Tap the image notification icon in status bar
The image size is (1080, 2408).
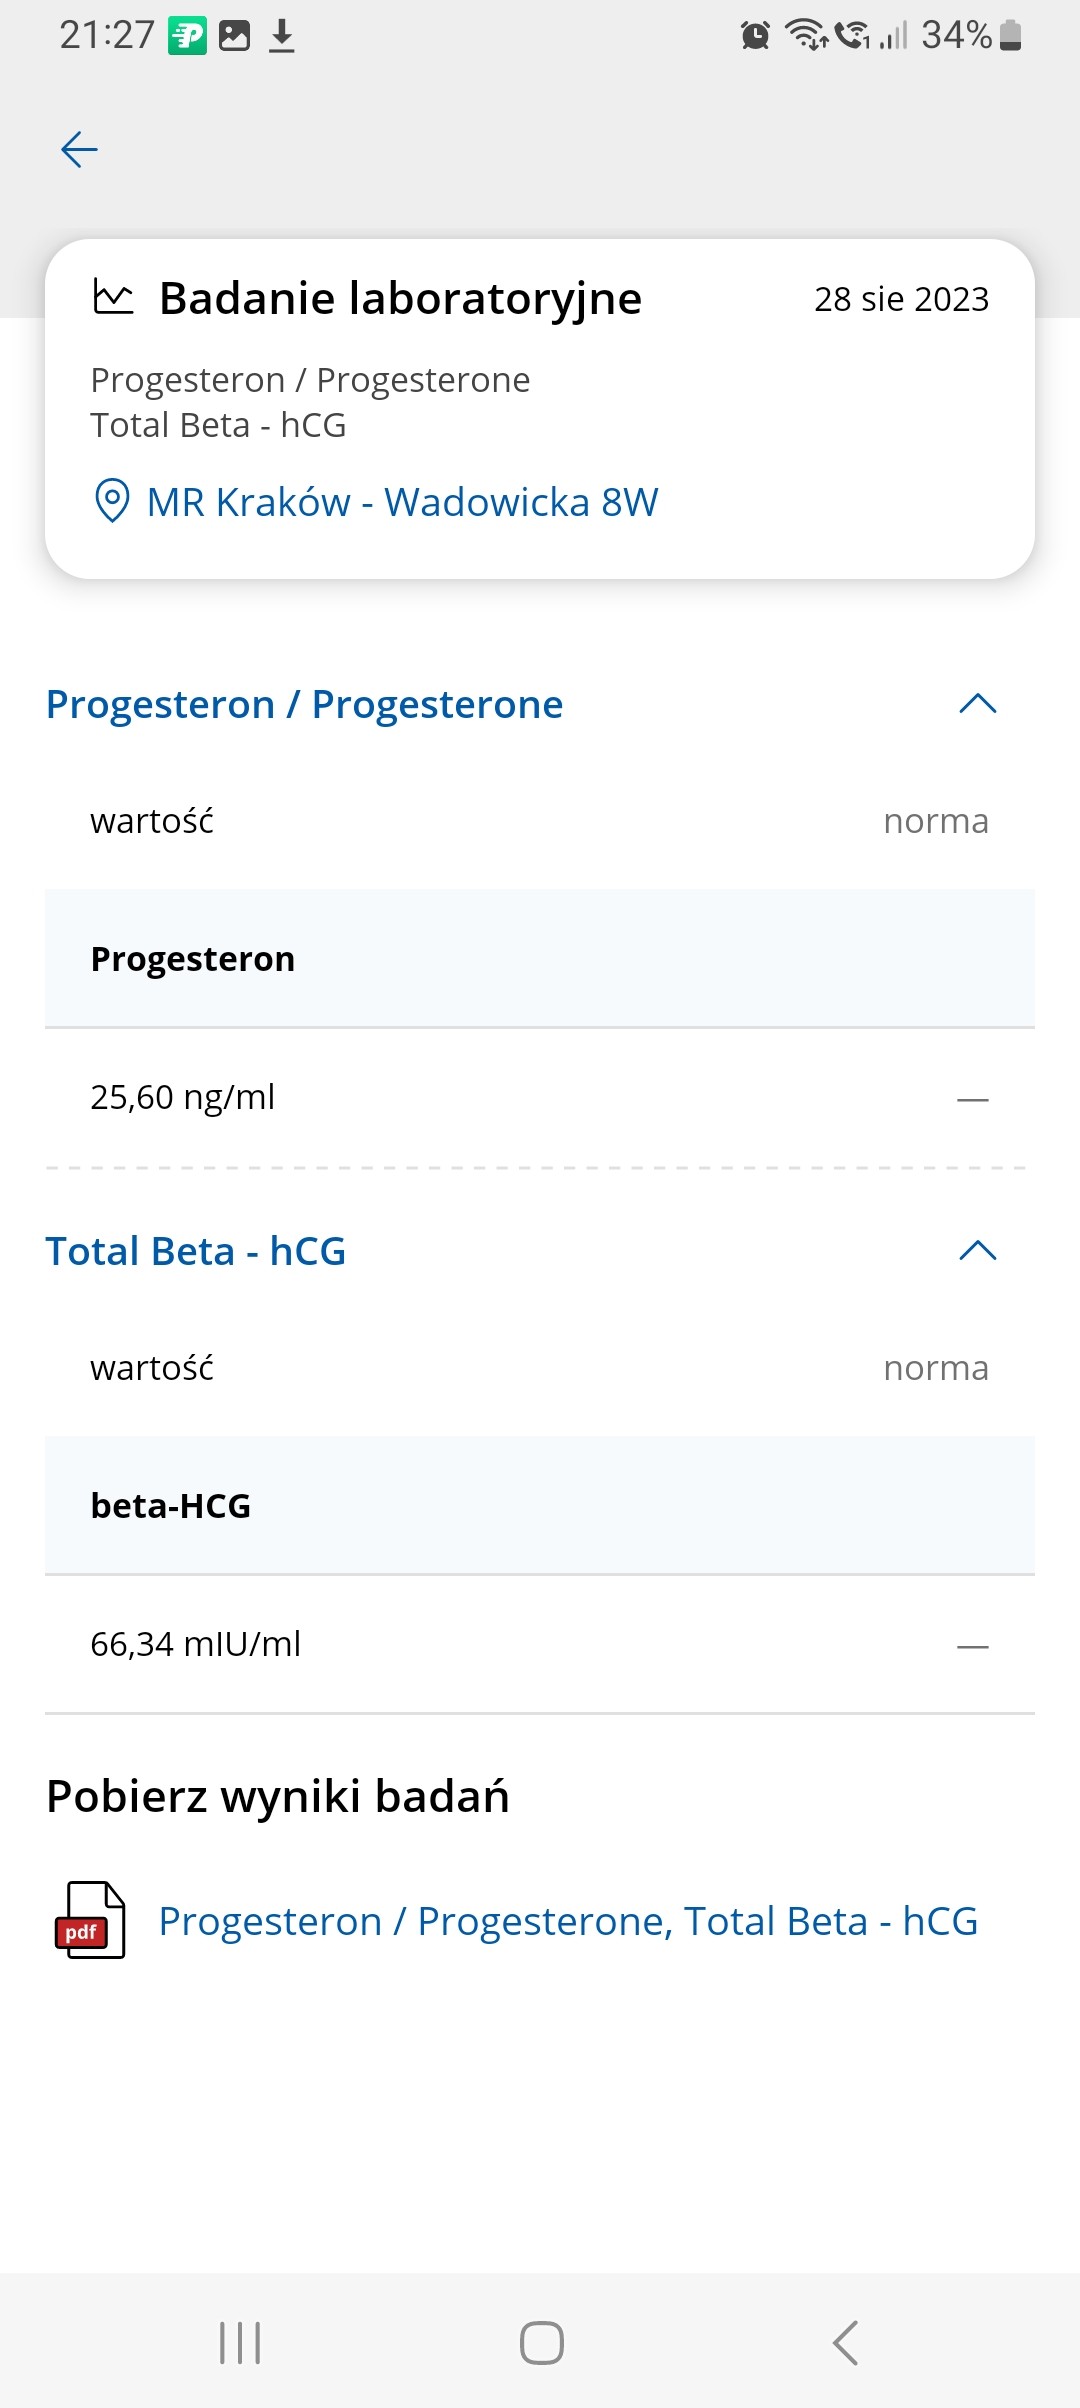[234, 36]
